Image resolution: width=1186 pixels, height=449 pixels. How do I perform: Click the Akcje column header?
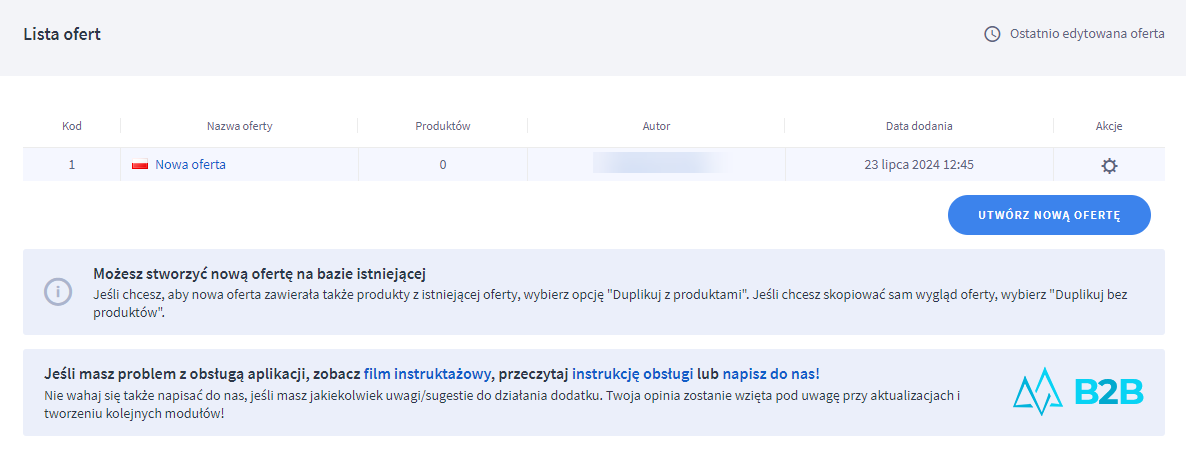pos(1108,126)
